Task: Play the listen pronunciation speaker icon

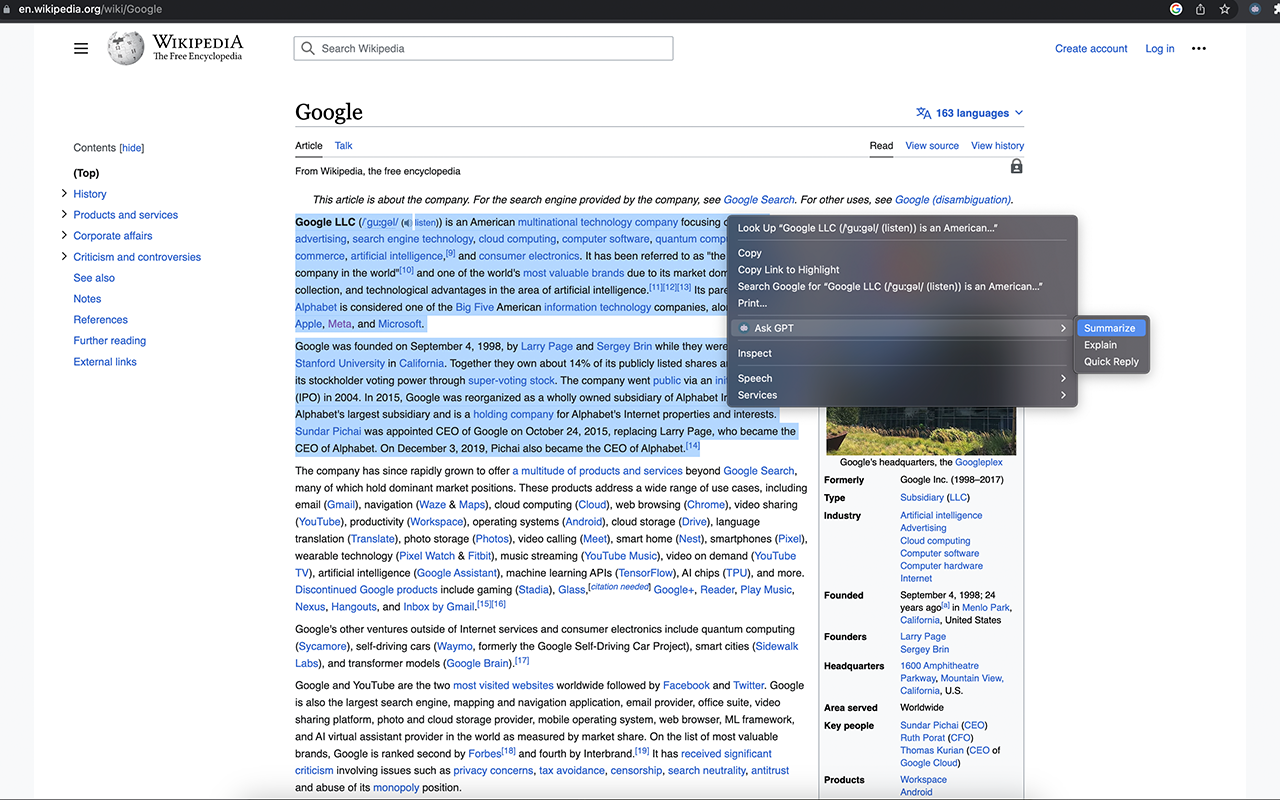Action: [406, 223]
